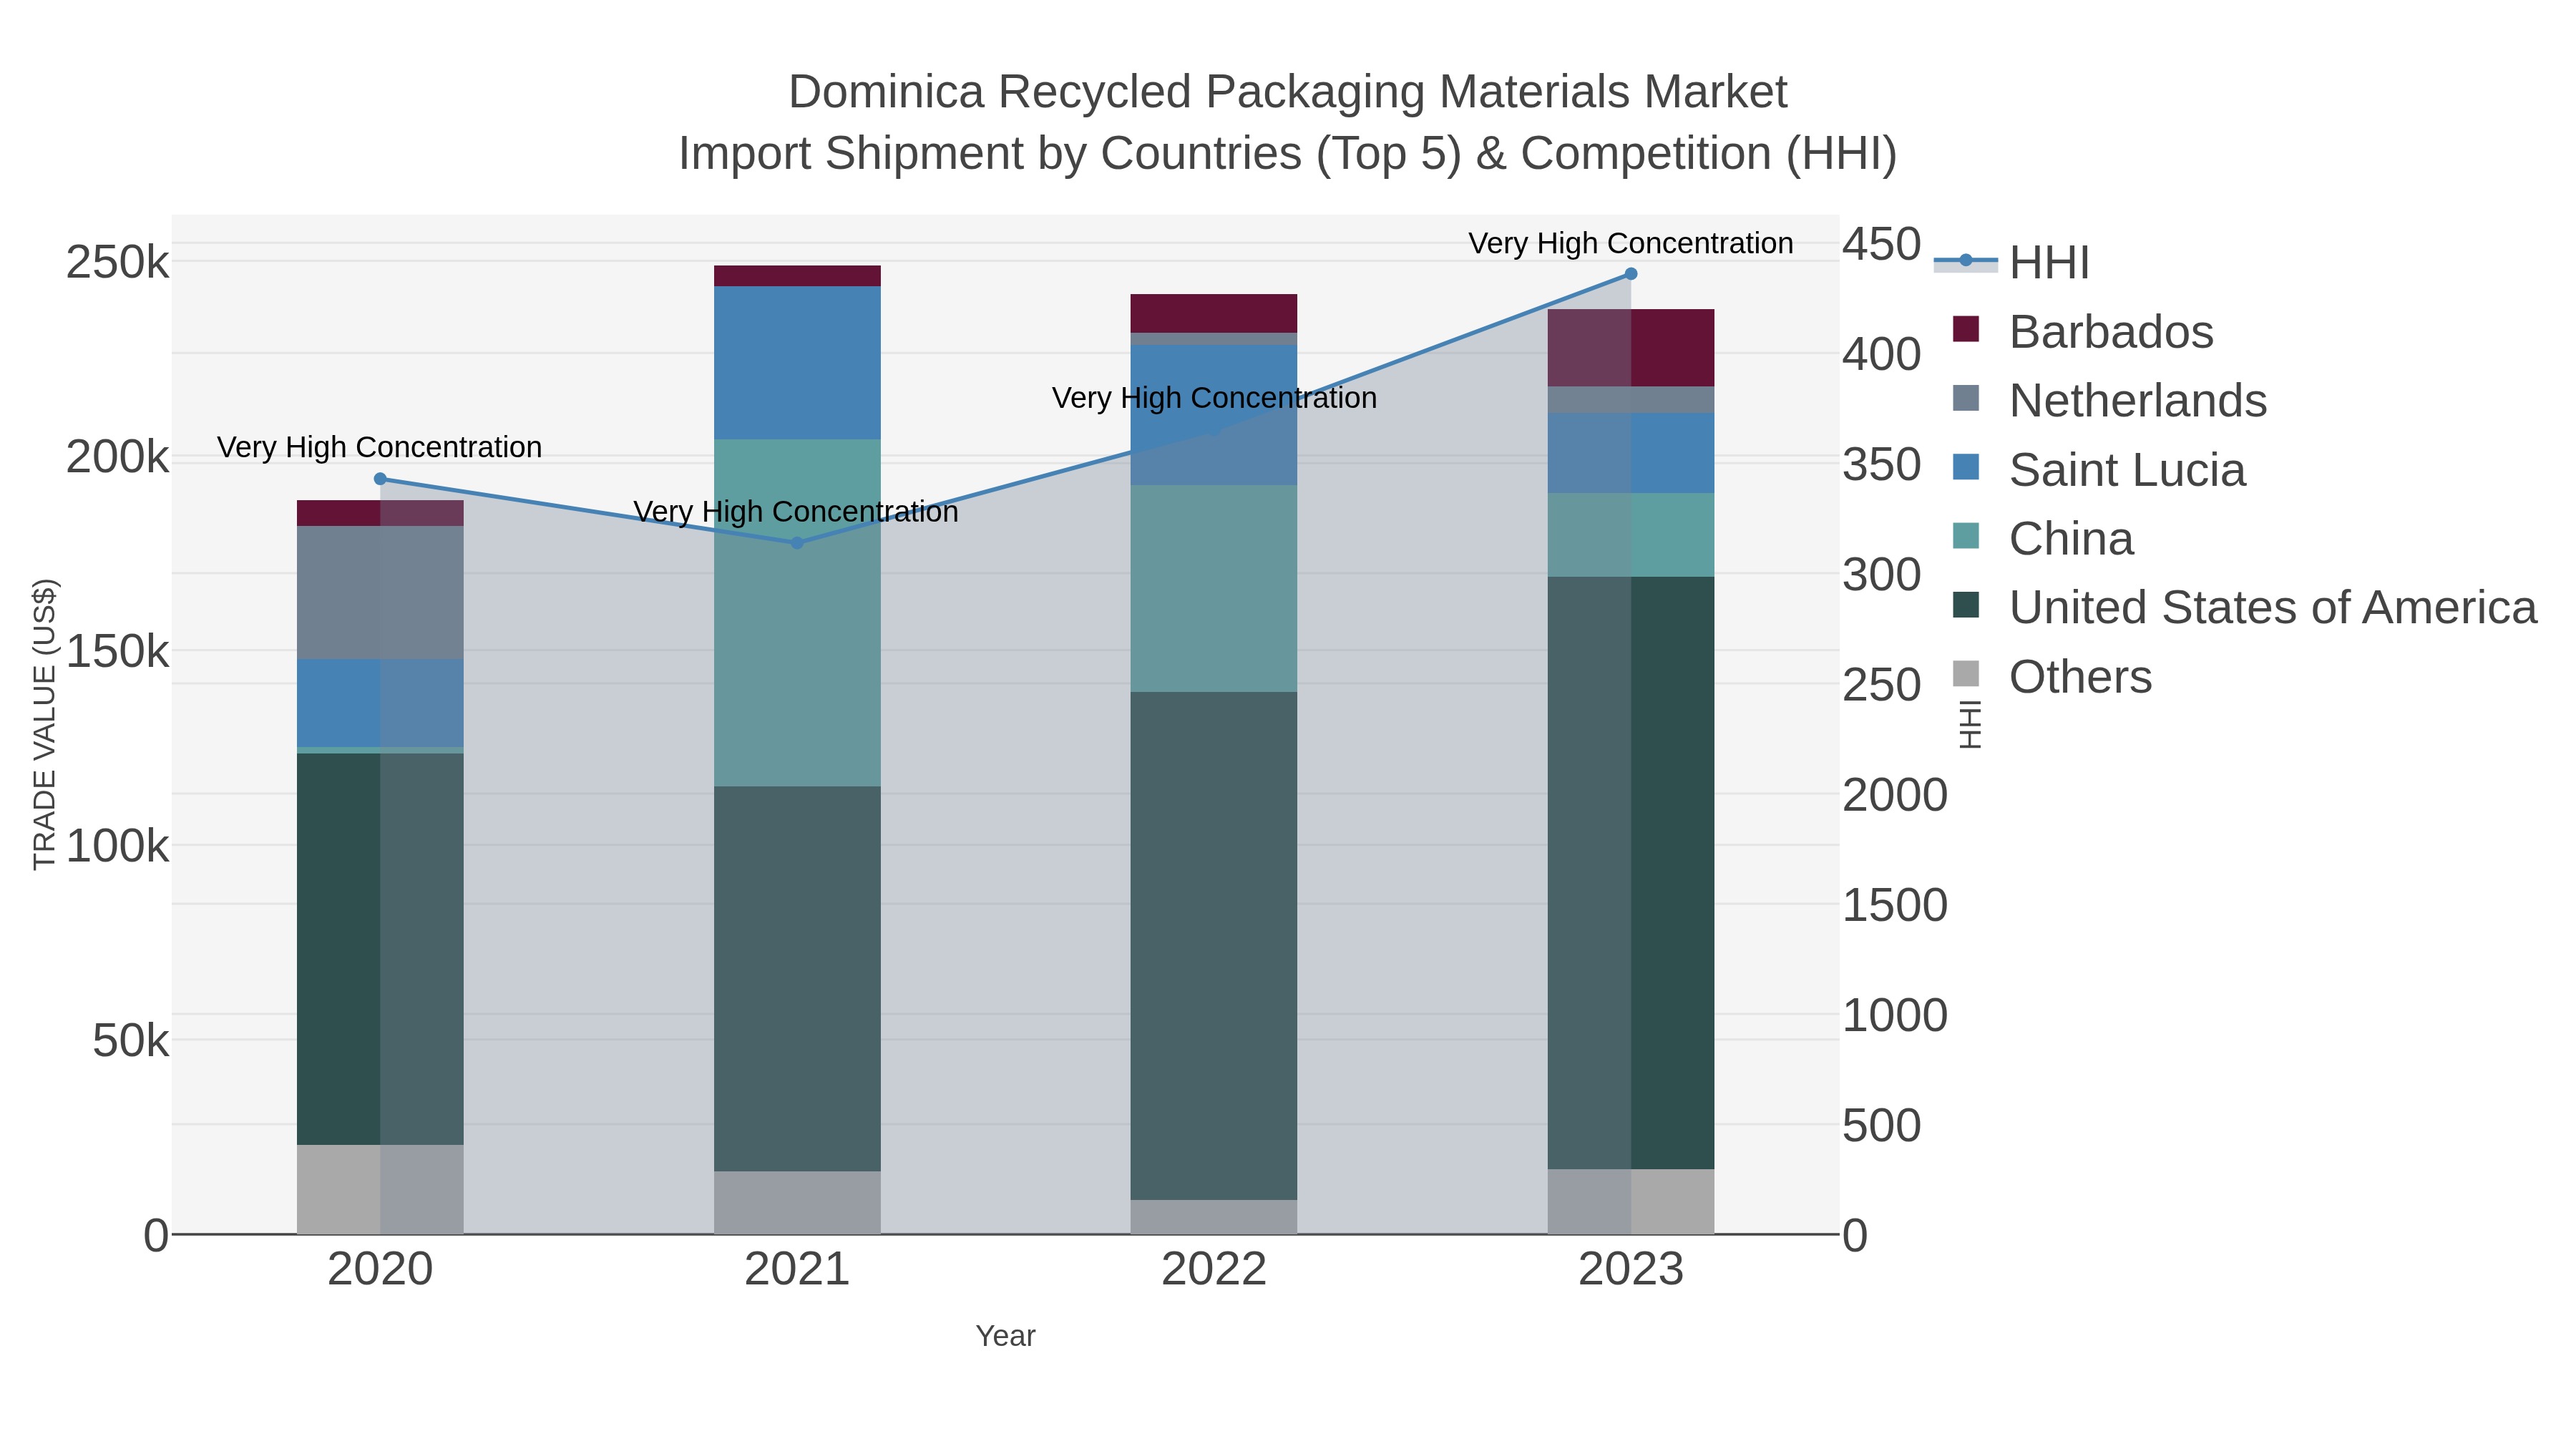Click the chart title text
Image resolution: width=2576 pixels, height=1449 pixels.
1288,122
